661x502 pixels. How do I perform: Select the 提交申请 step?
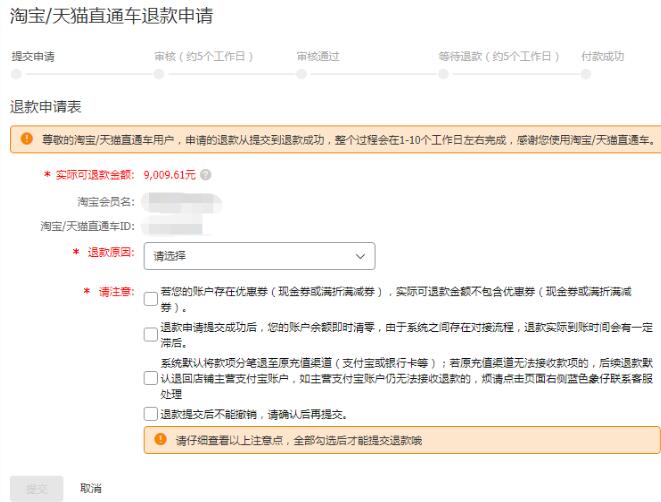pos(32,56)
